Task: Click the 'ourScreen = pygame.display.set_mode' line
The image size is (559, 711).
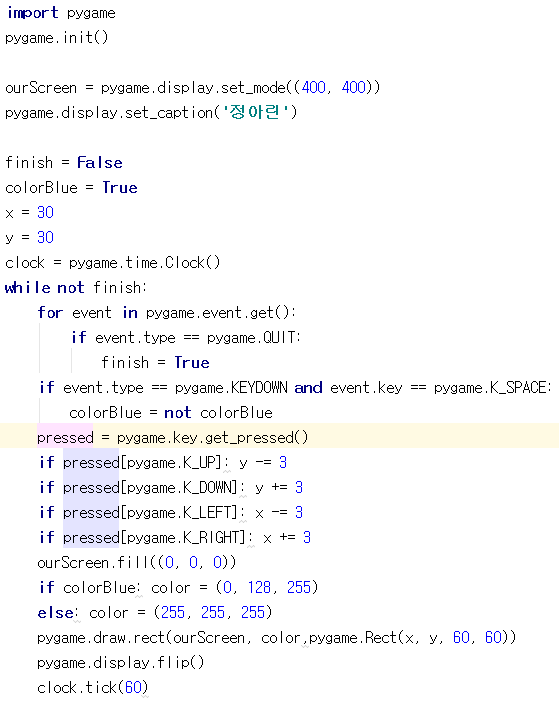Action: click(193, 88)
